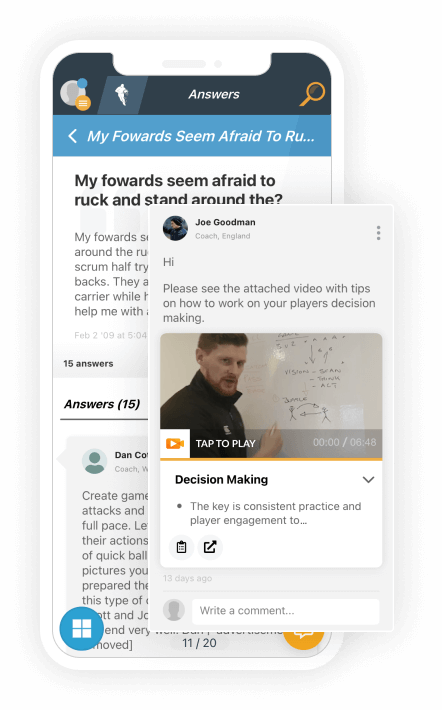Click the video progress bar under thumbnail

tap(271, 459)
